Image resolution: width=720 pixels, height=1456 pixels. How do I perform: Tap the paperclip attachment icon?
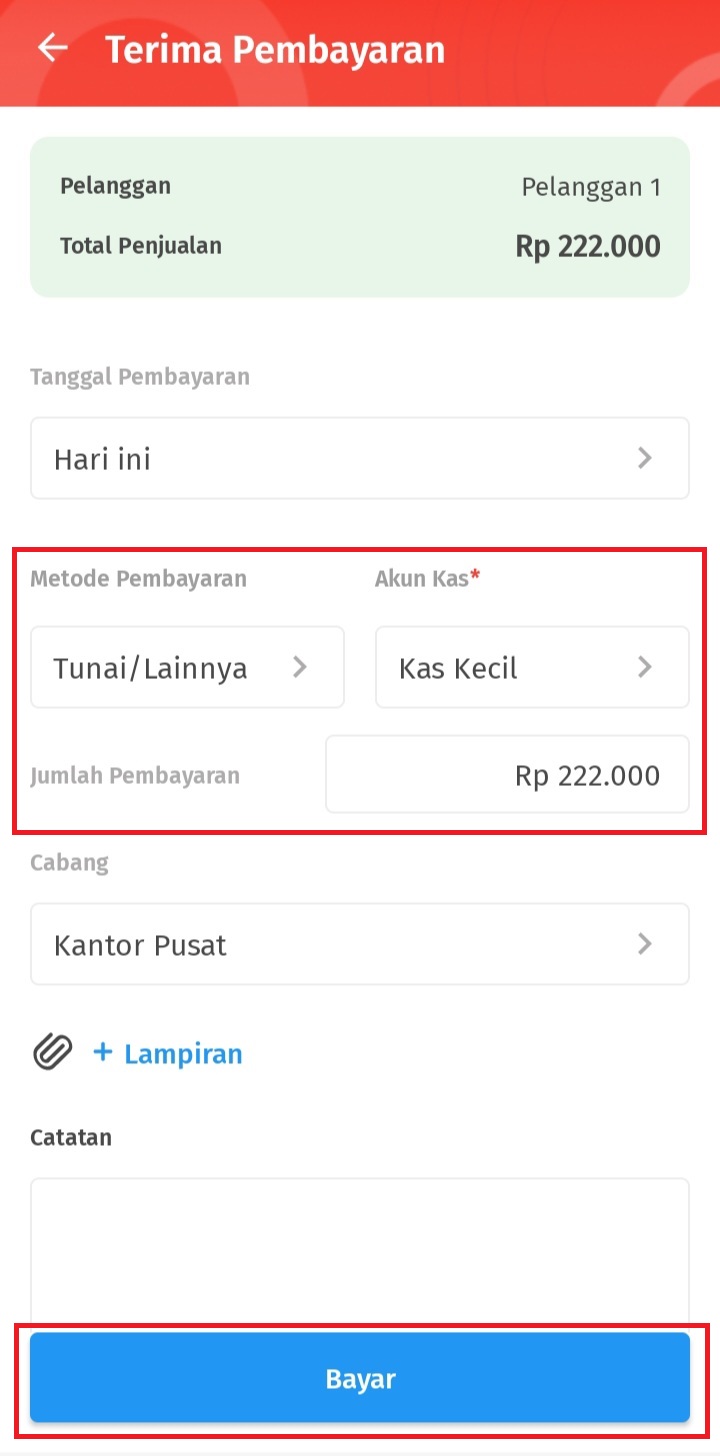click(52, 1053)
